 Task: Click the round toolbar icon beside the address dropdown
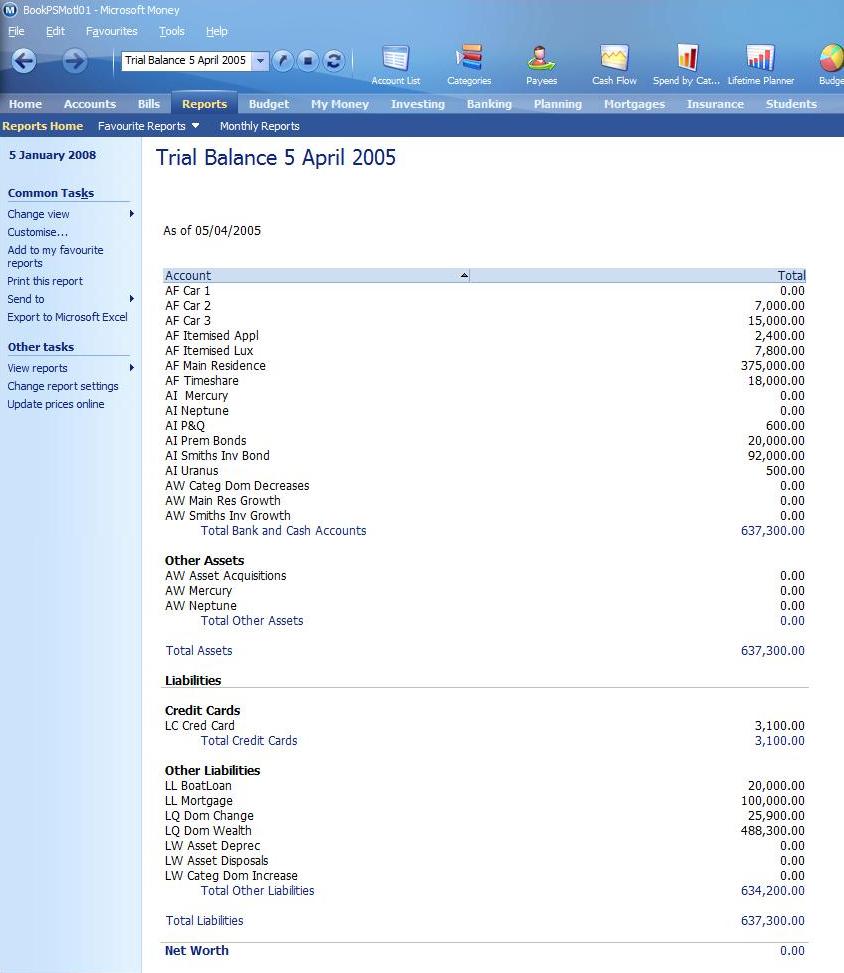click(282, 60)
